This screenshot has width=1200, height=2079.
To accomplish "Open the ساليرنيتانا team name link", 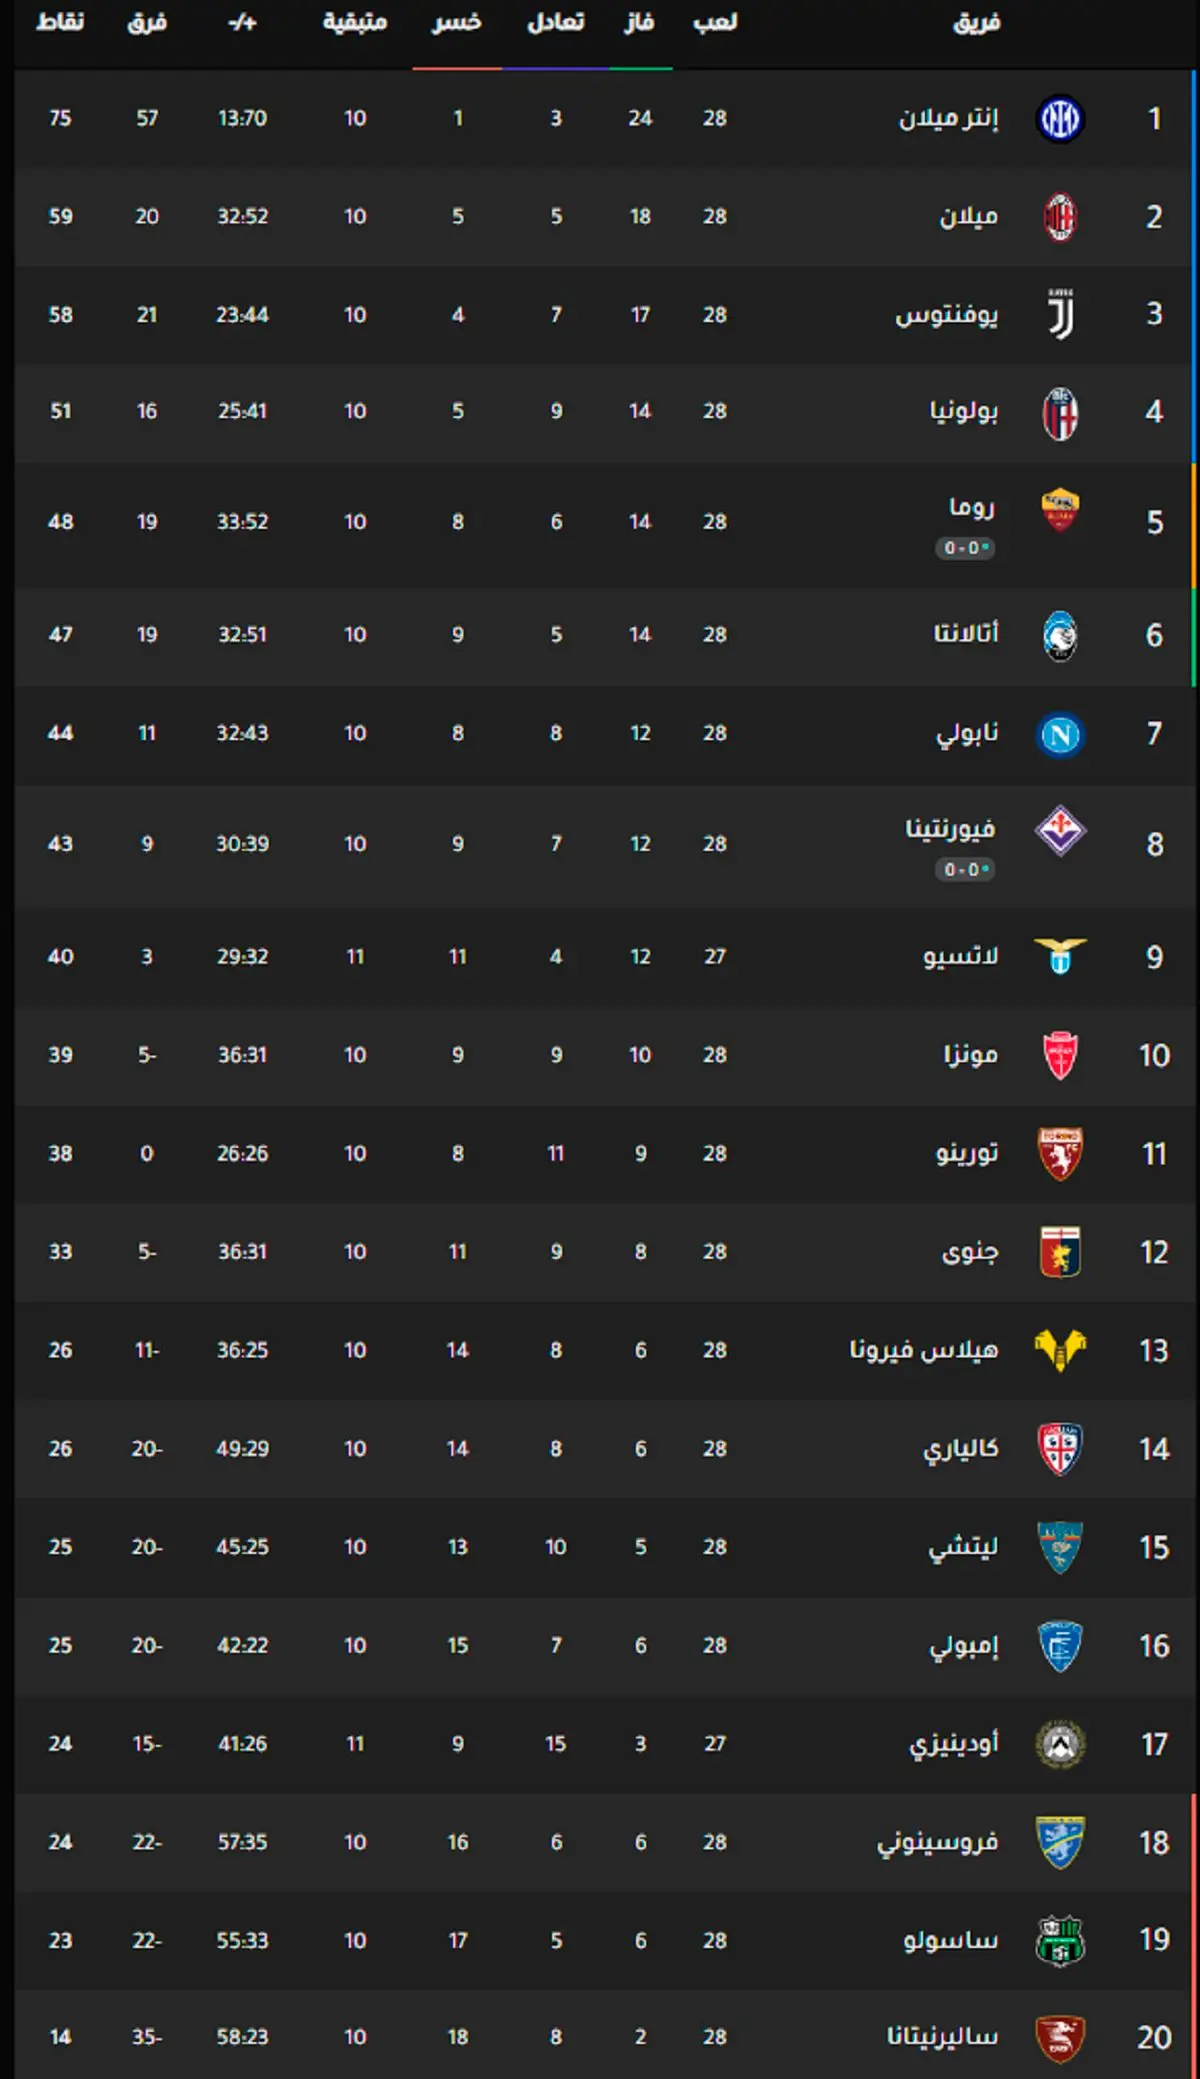I will pos(942,2037).
